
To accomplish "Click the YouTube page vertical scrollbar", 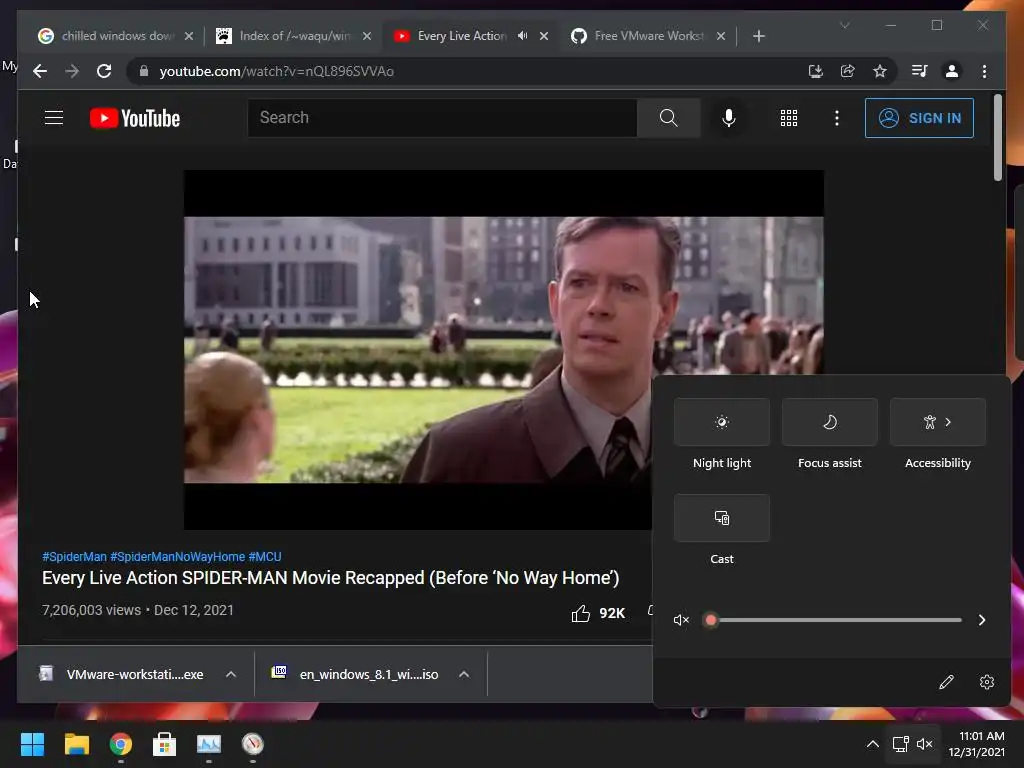I will click(997, 137).
